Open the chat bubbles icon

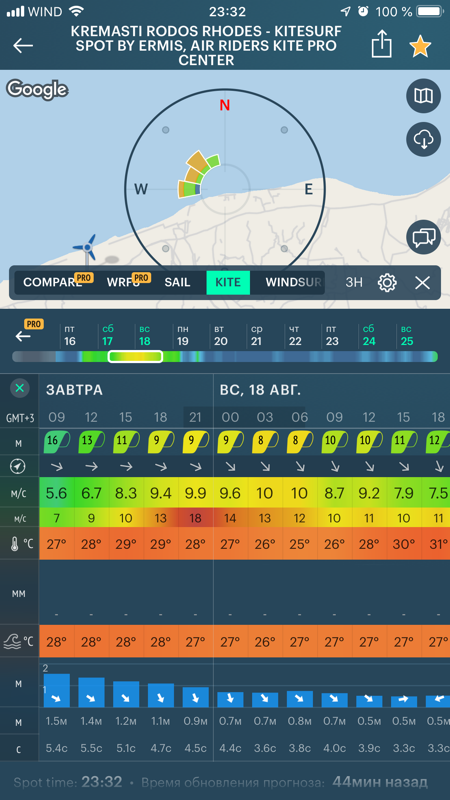point(423,237)
